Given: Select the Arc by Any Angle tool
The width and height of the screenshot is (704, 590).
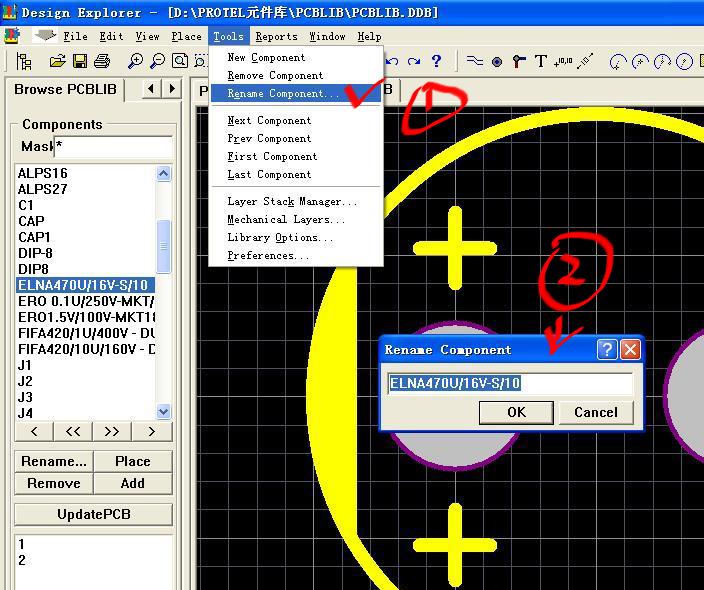Looking at the screenshot, I should tap(662, 62).
